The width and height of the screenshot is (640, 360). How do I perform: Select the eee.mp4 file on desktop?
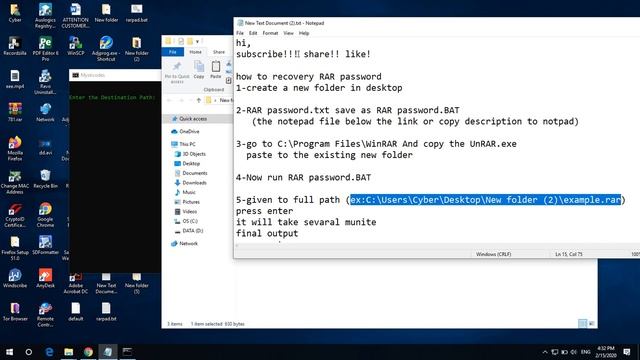(x=15, y=79)
